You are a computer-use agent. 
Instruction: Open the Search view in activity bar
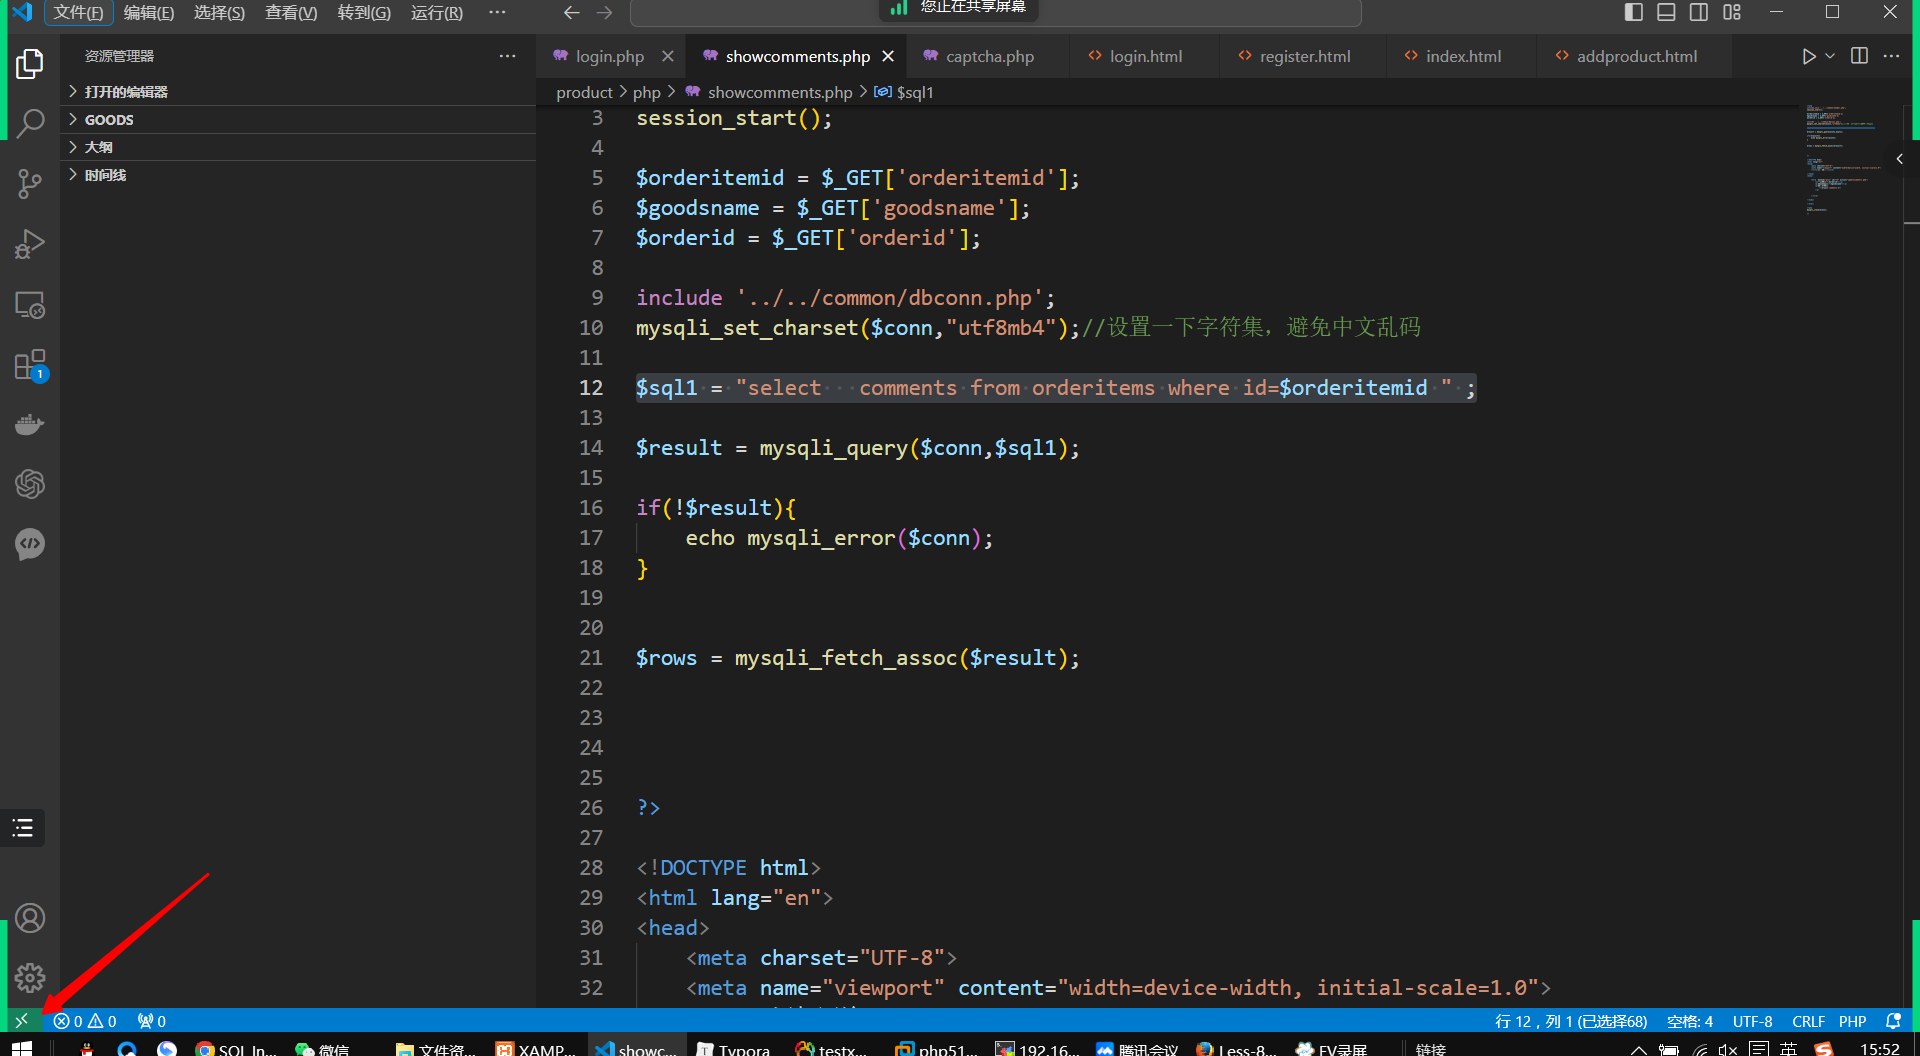(x=30, y=124)
